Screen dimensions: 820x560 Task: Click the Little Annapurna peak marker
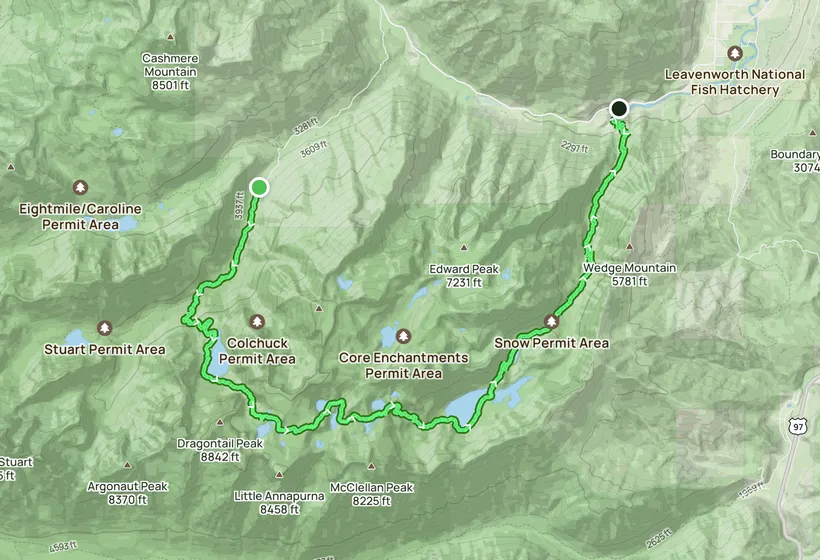(x=279, y=475)
